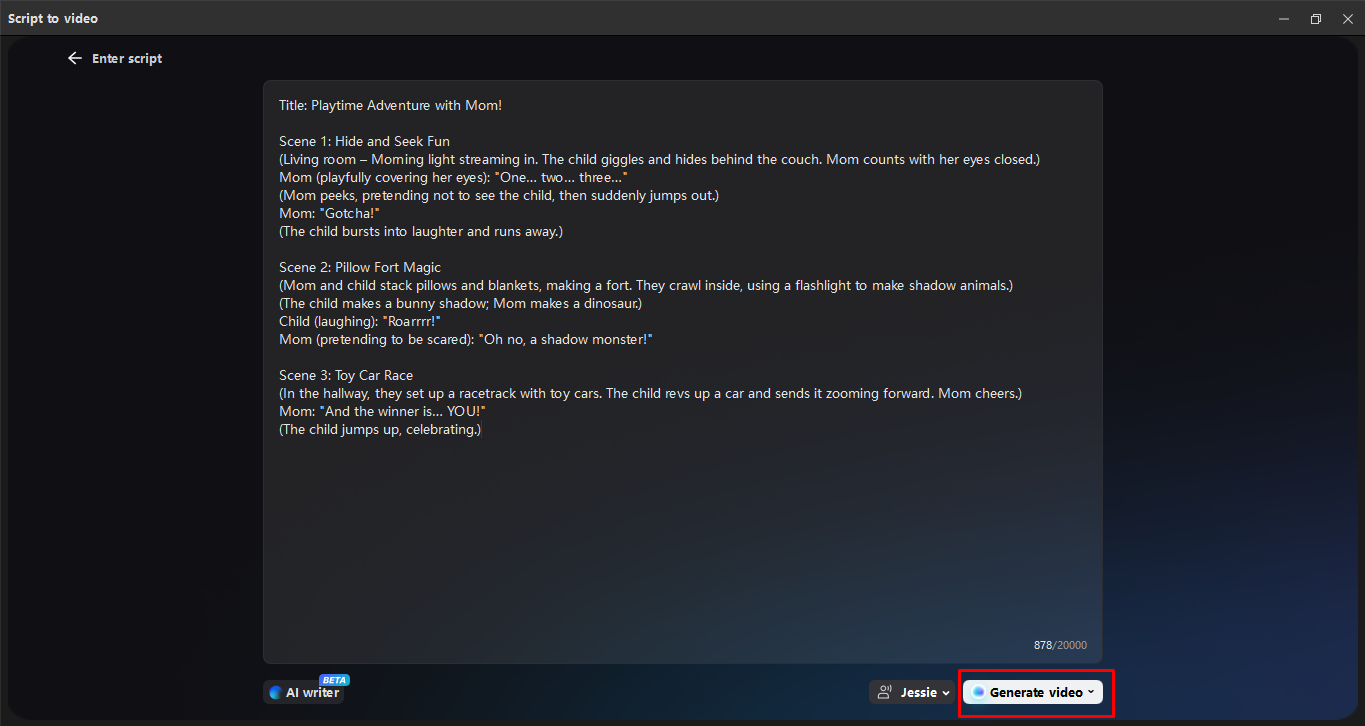
Task: Open the Jessie voice dropdown
Action: coord(912,692)
